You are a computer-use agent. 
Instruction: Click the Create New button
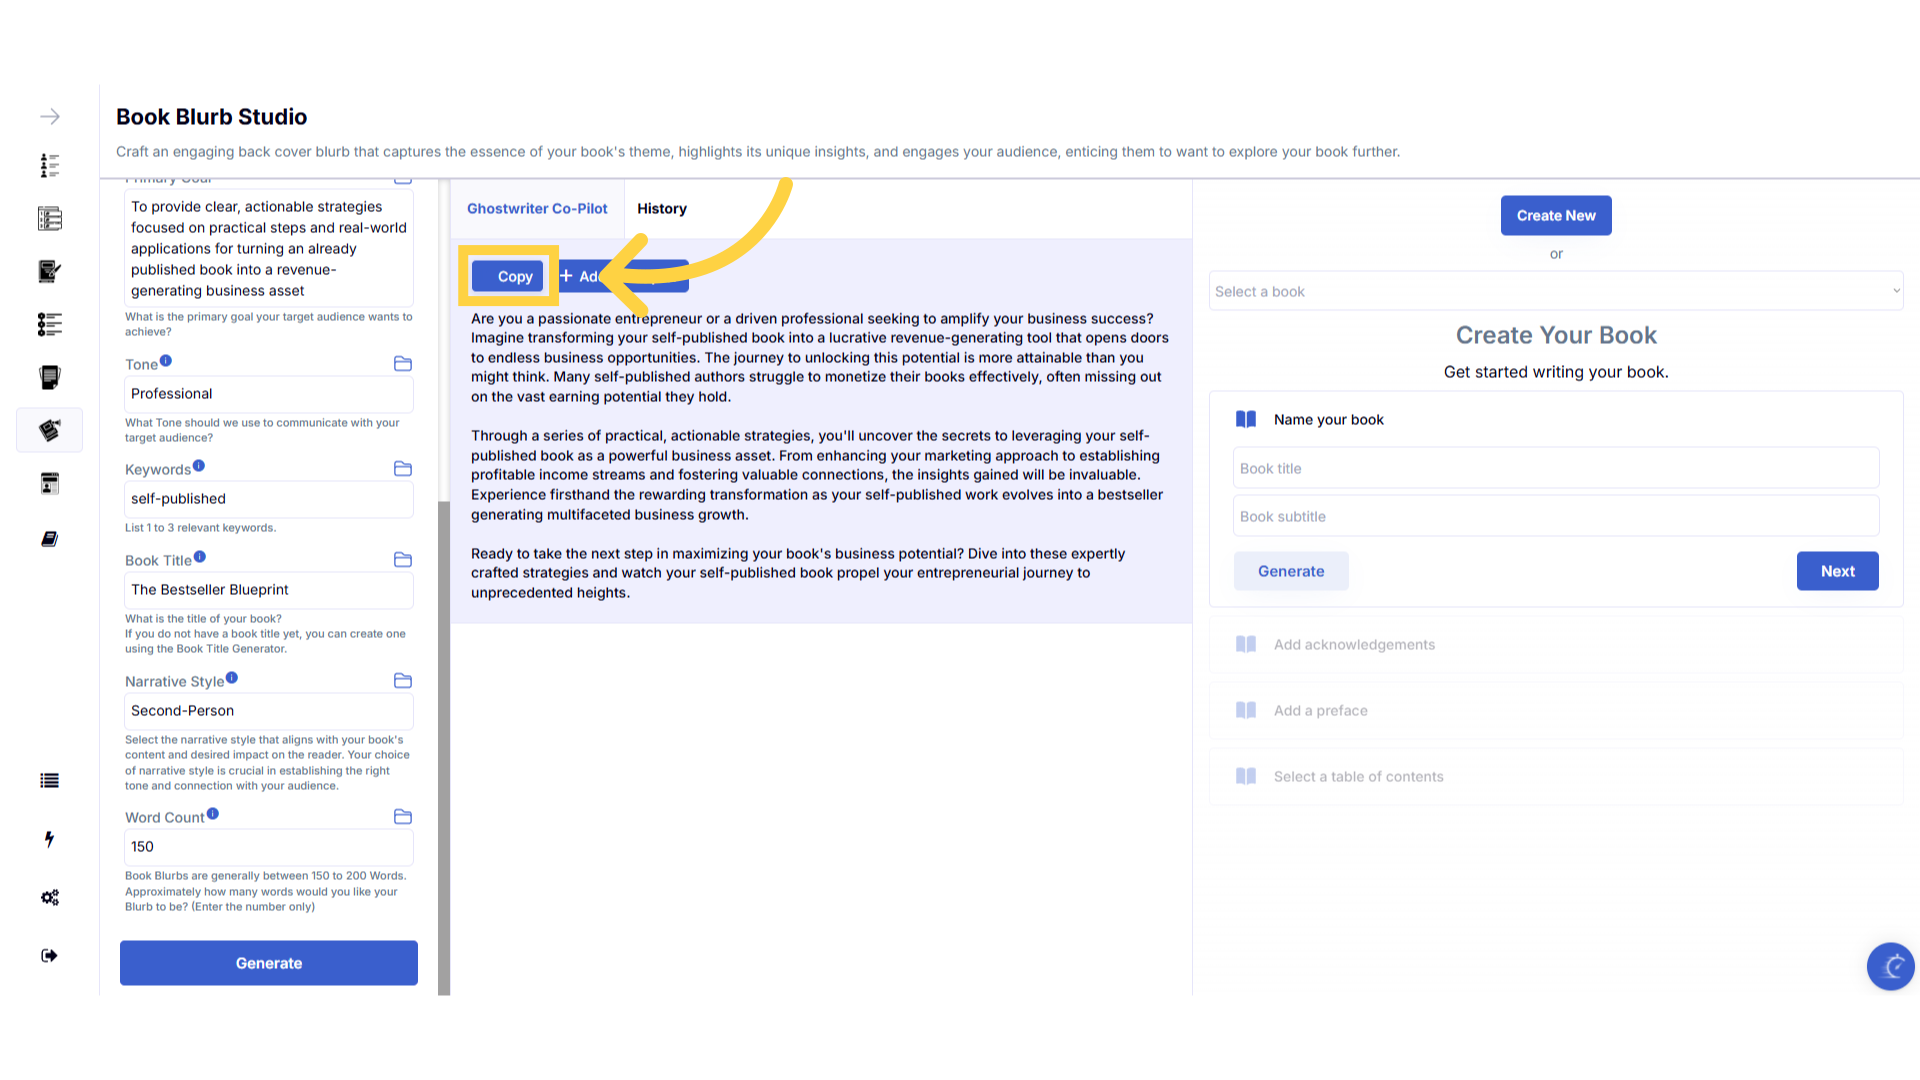1556,216
